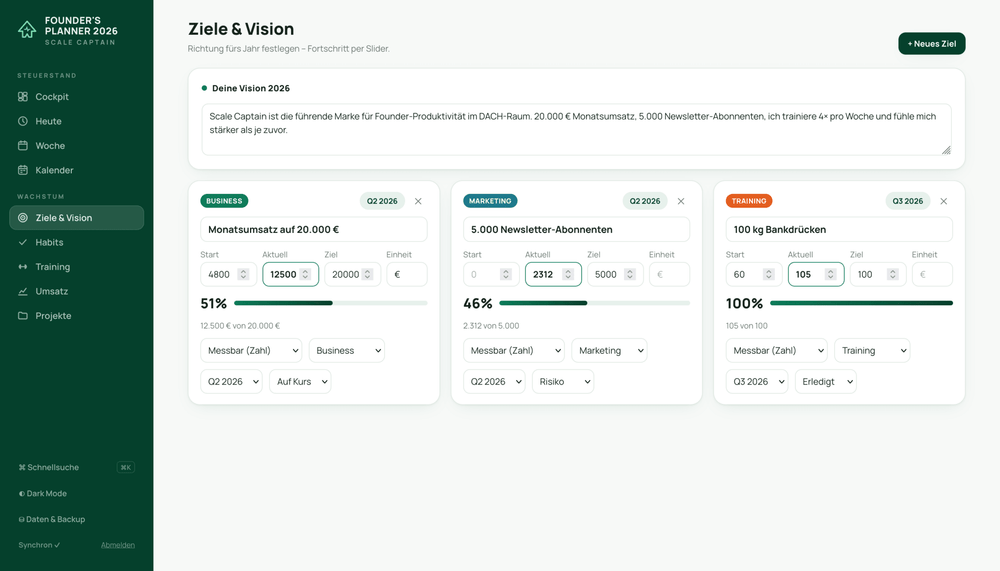1000x571 pixels.
Task: Open Training dumbbell icon in sidebar
Action: click(23, 267)
